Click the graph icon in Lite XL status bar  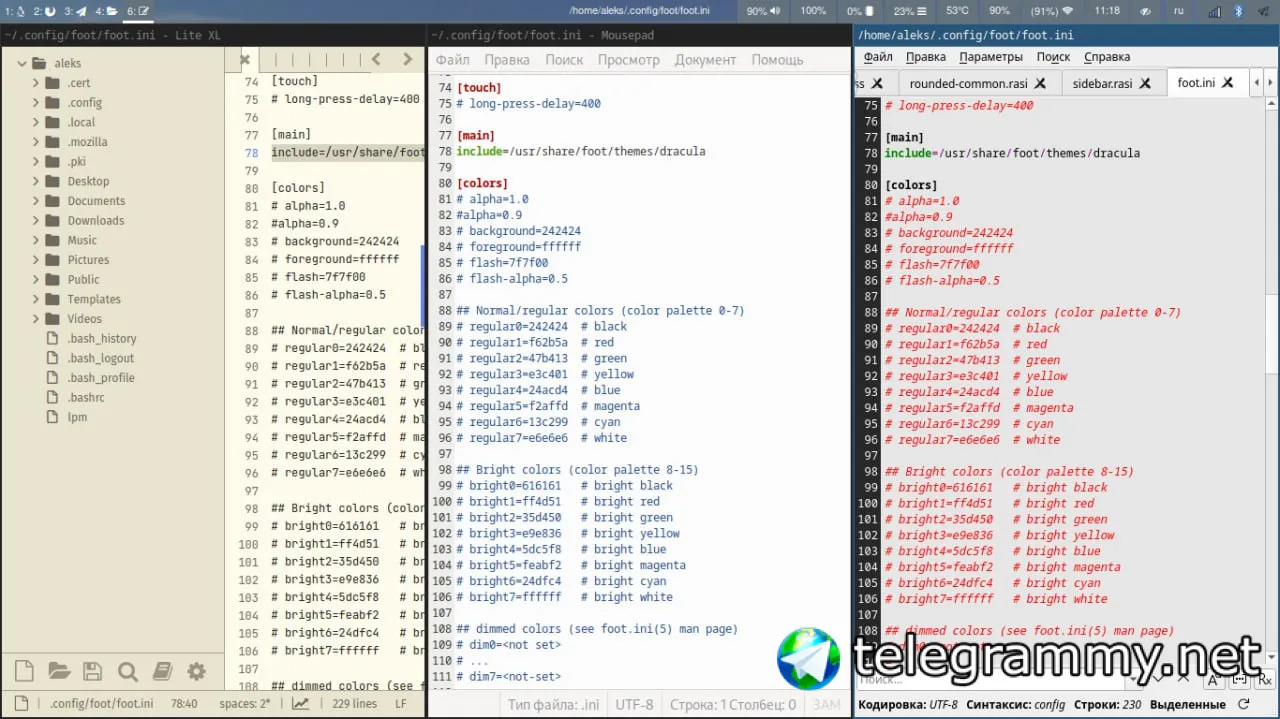pos(300,703)
